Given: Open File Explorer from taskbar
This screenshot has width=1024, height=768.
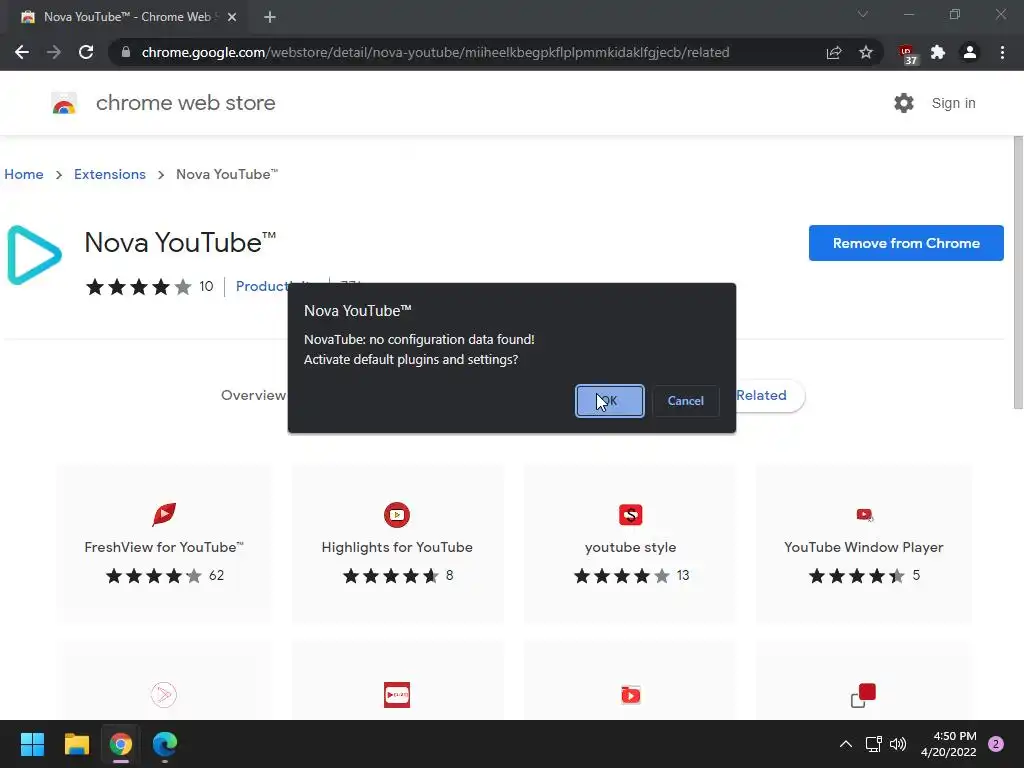Looking at the screenshot, I should point(76,744).
